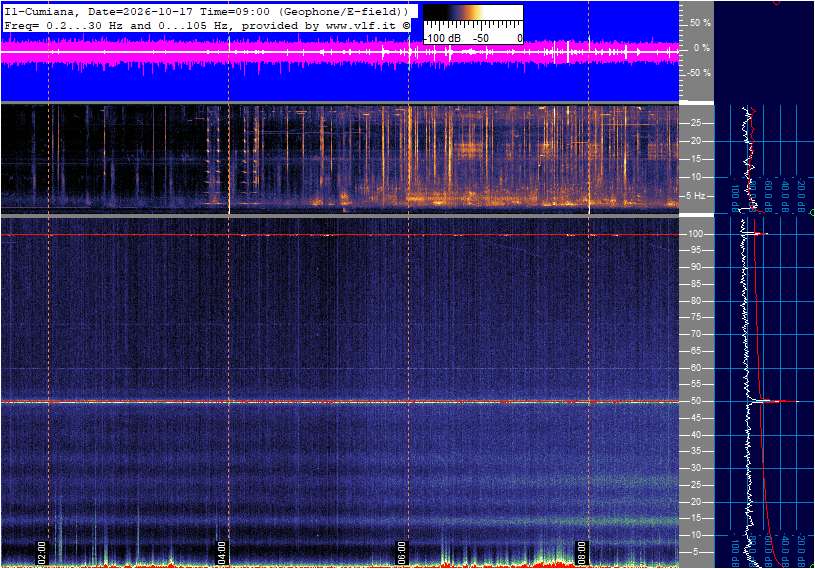The width and height of the screenshot is (815, 569).
Task: Click the 100 Hz peak in the right spectrum plot
Action: 755,234
